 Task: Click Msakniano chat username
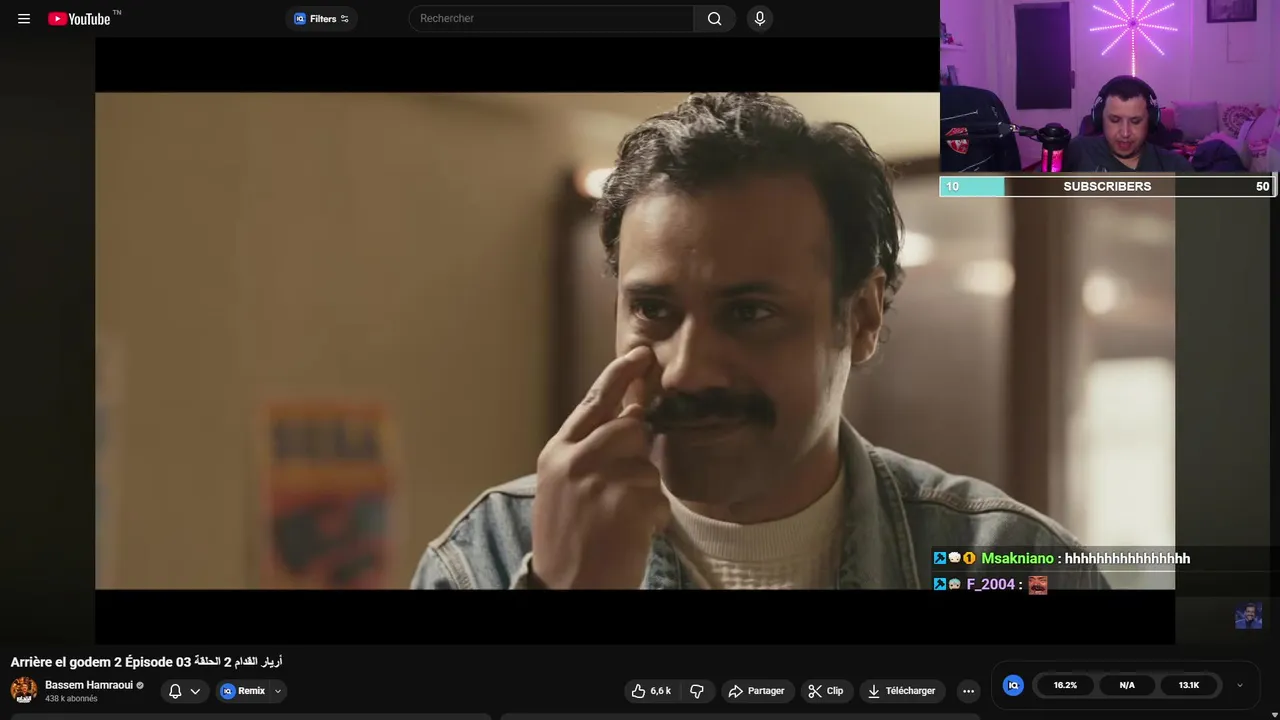(x=1017, y=559)
